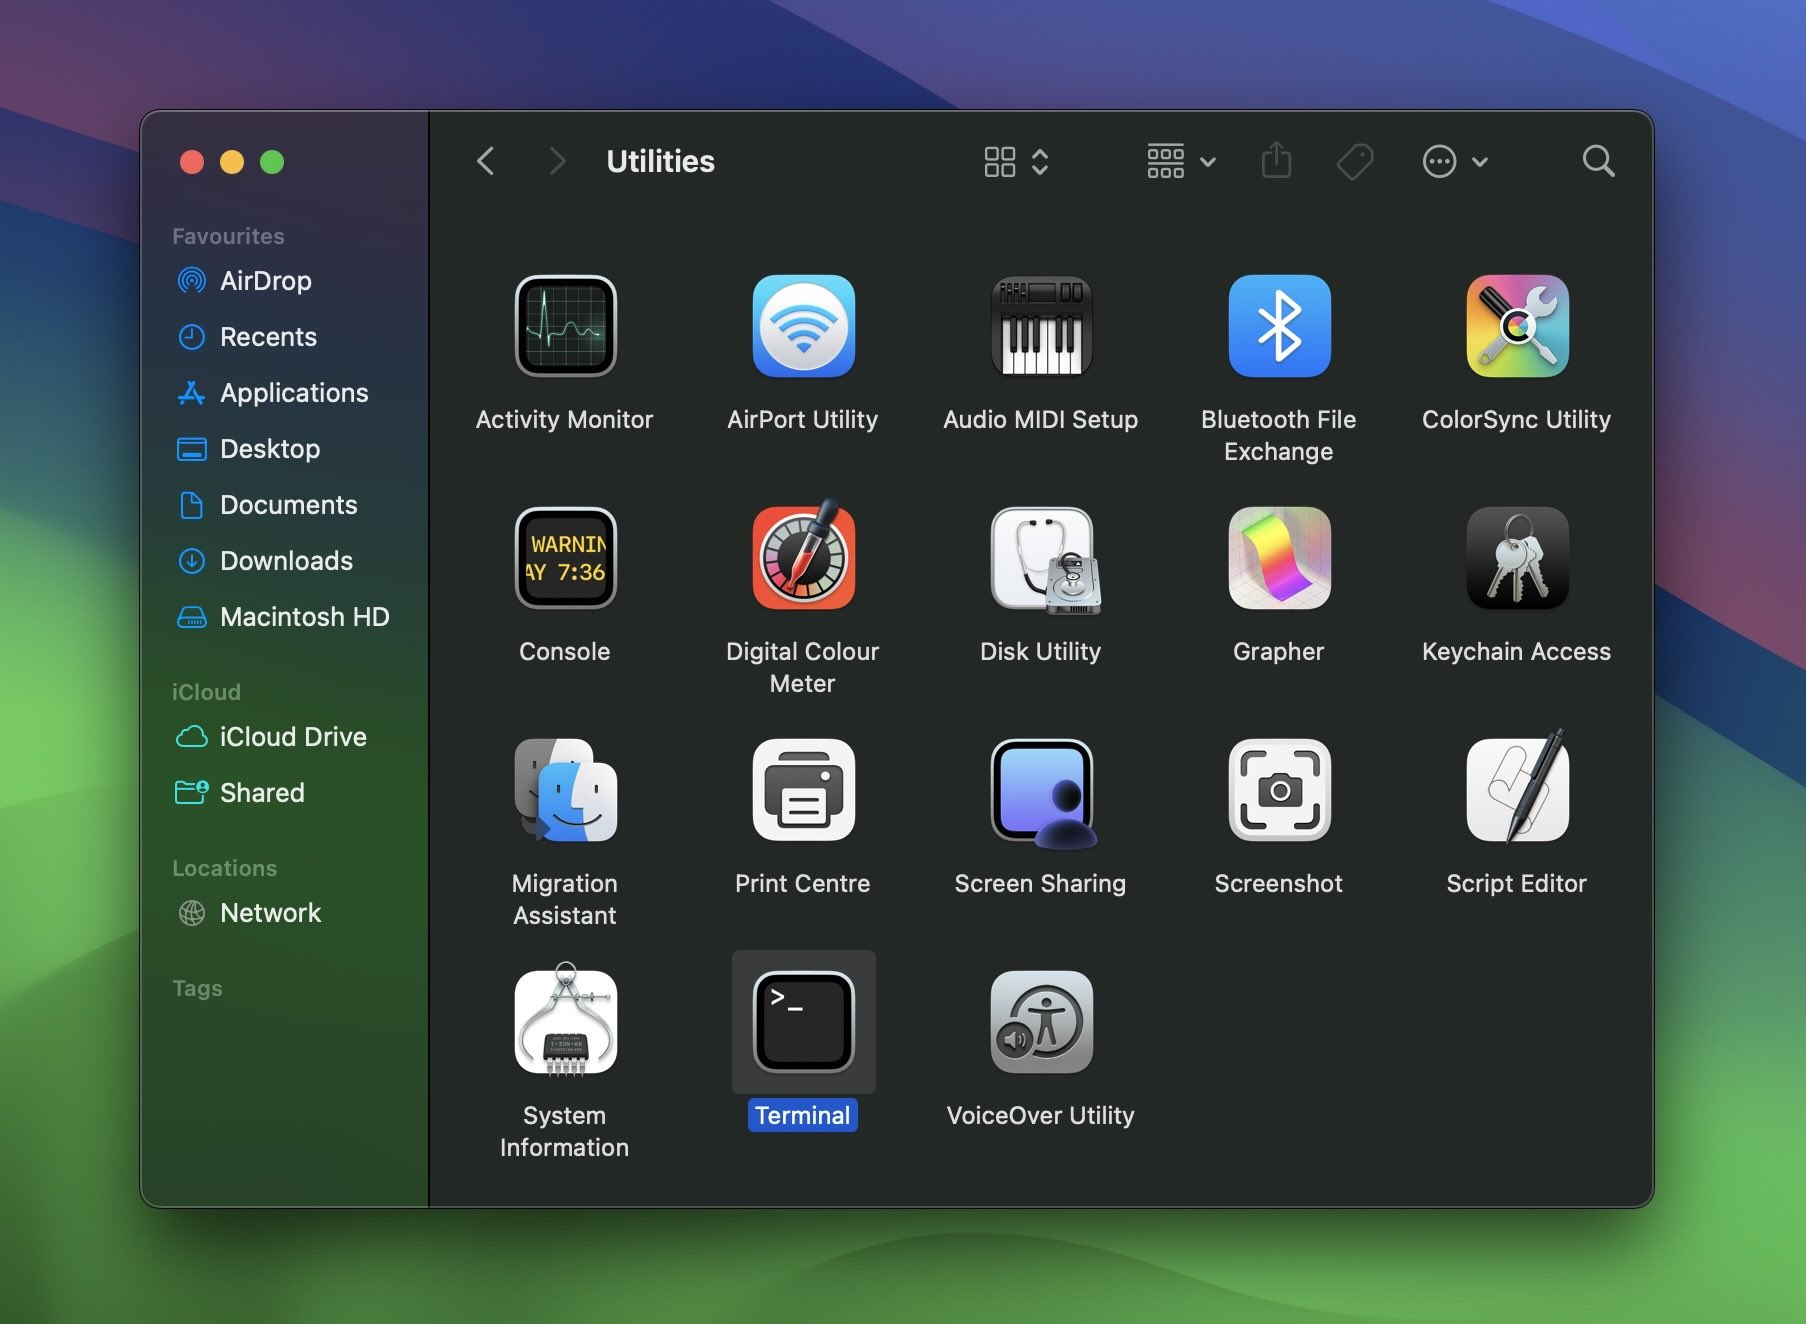Click the Keychain Access name label
1806x1324 pixels.
1516,652
